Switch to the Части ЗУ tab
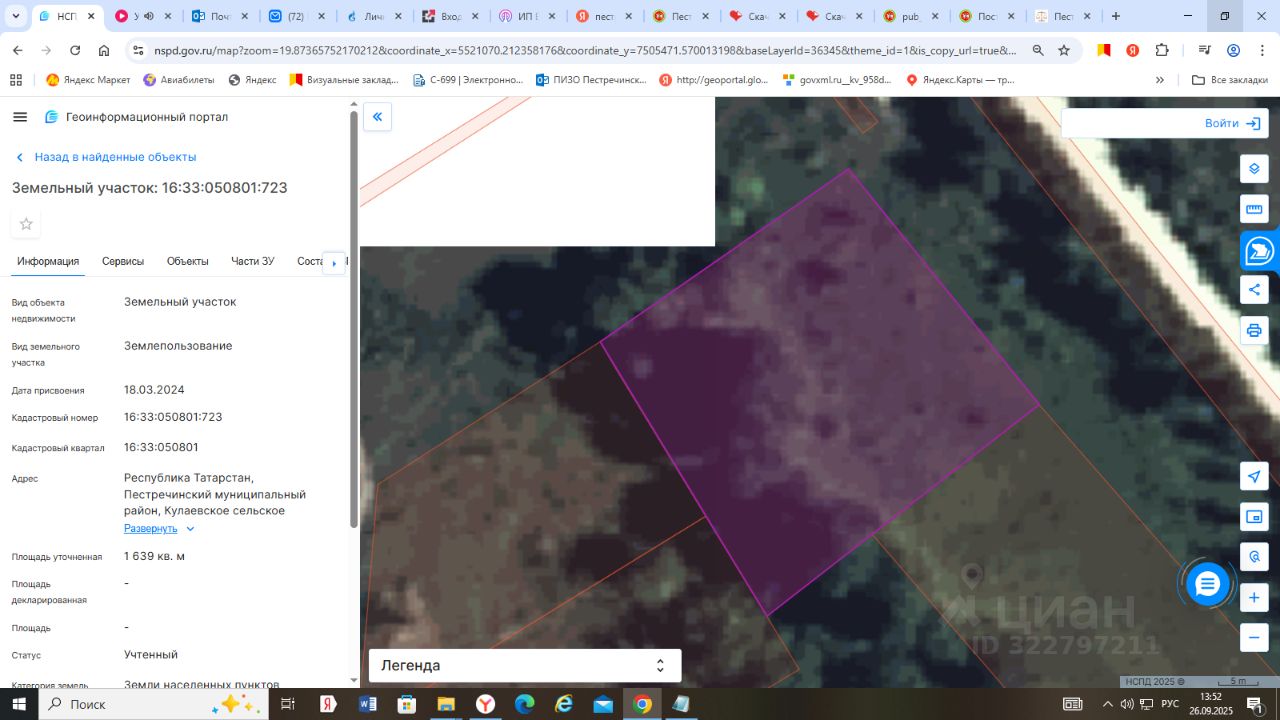1280x720 pixels. coord(252,262)
